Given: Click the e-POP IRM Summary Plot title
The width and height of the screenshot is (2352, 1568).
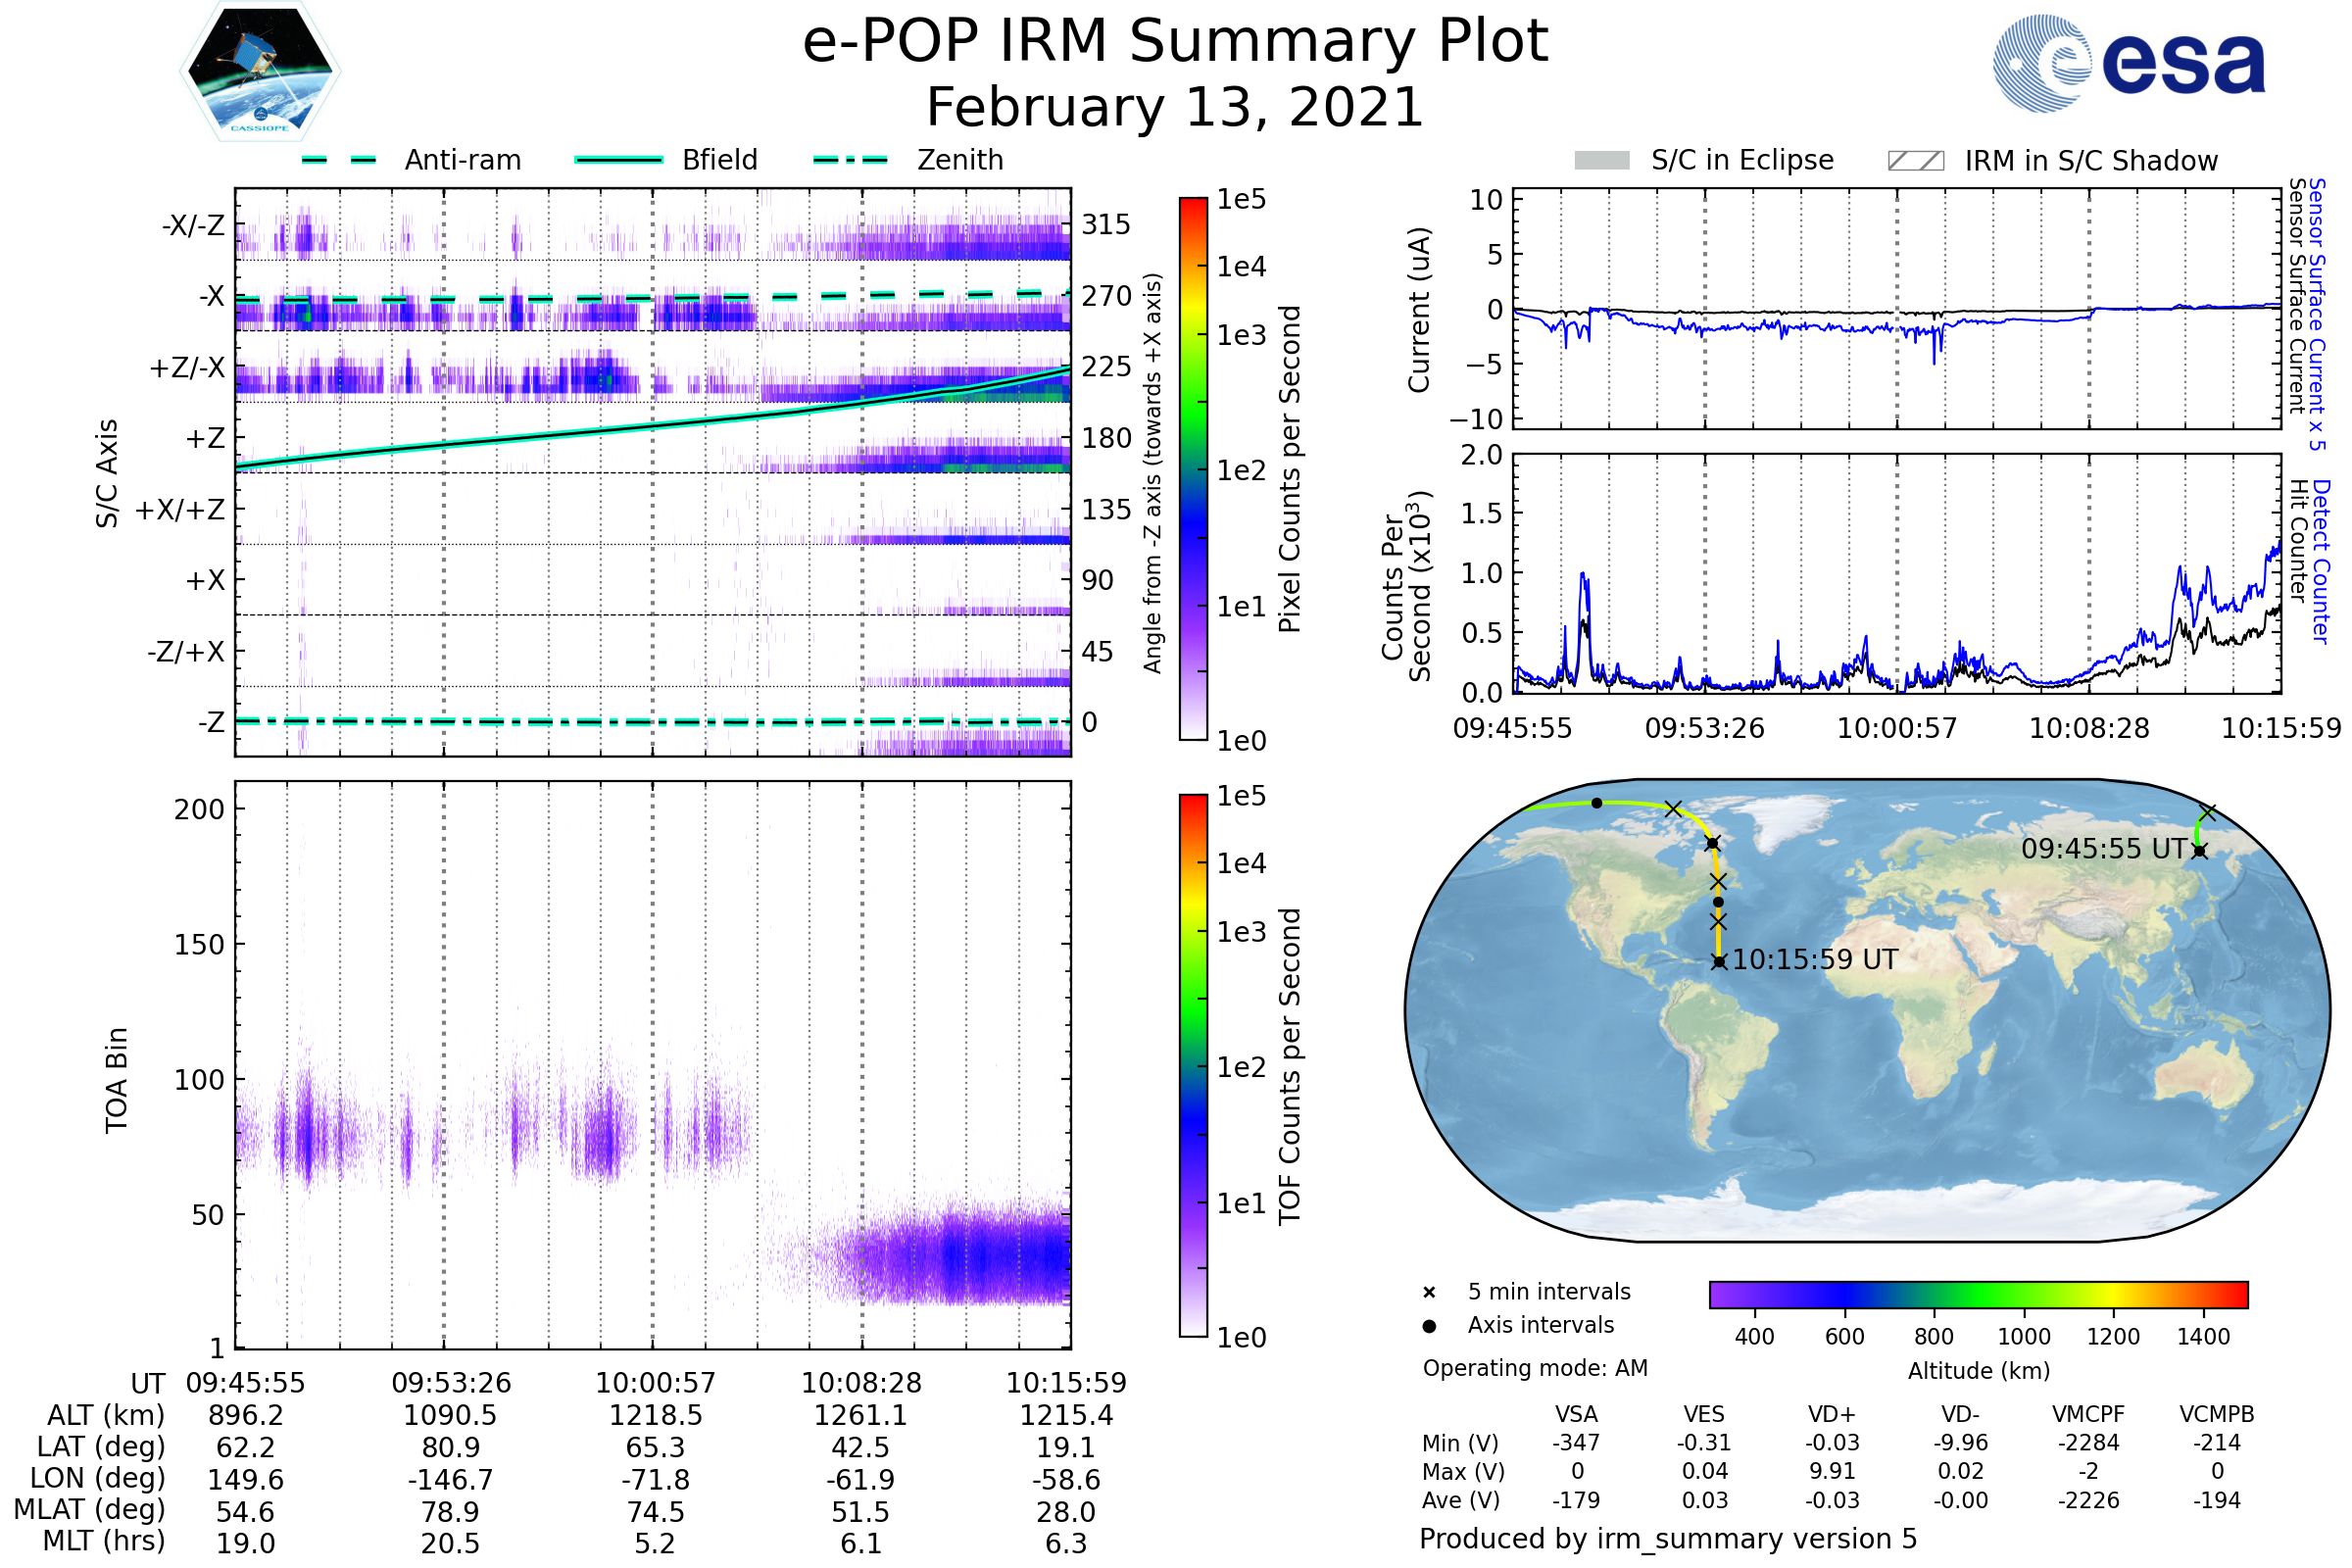Looking at the screenshot, I should click(x=1175, y=42).
